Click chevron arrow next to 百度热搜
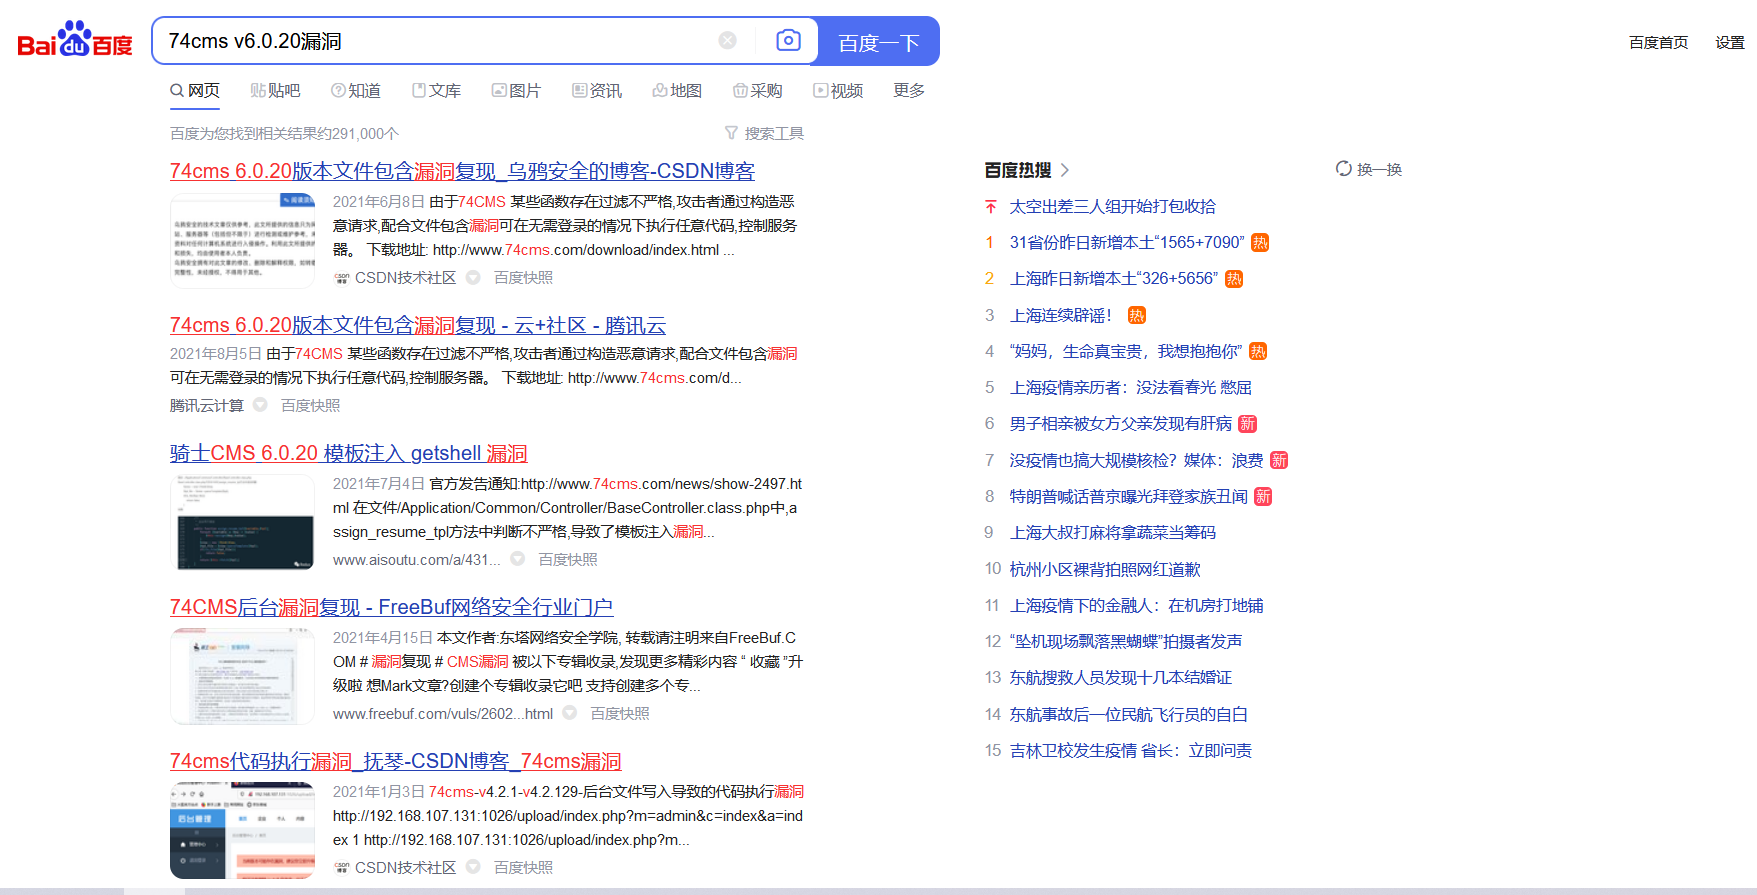 coord(1064,170)
